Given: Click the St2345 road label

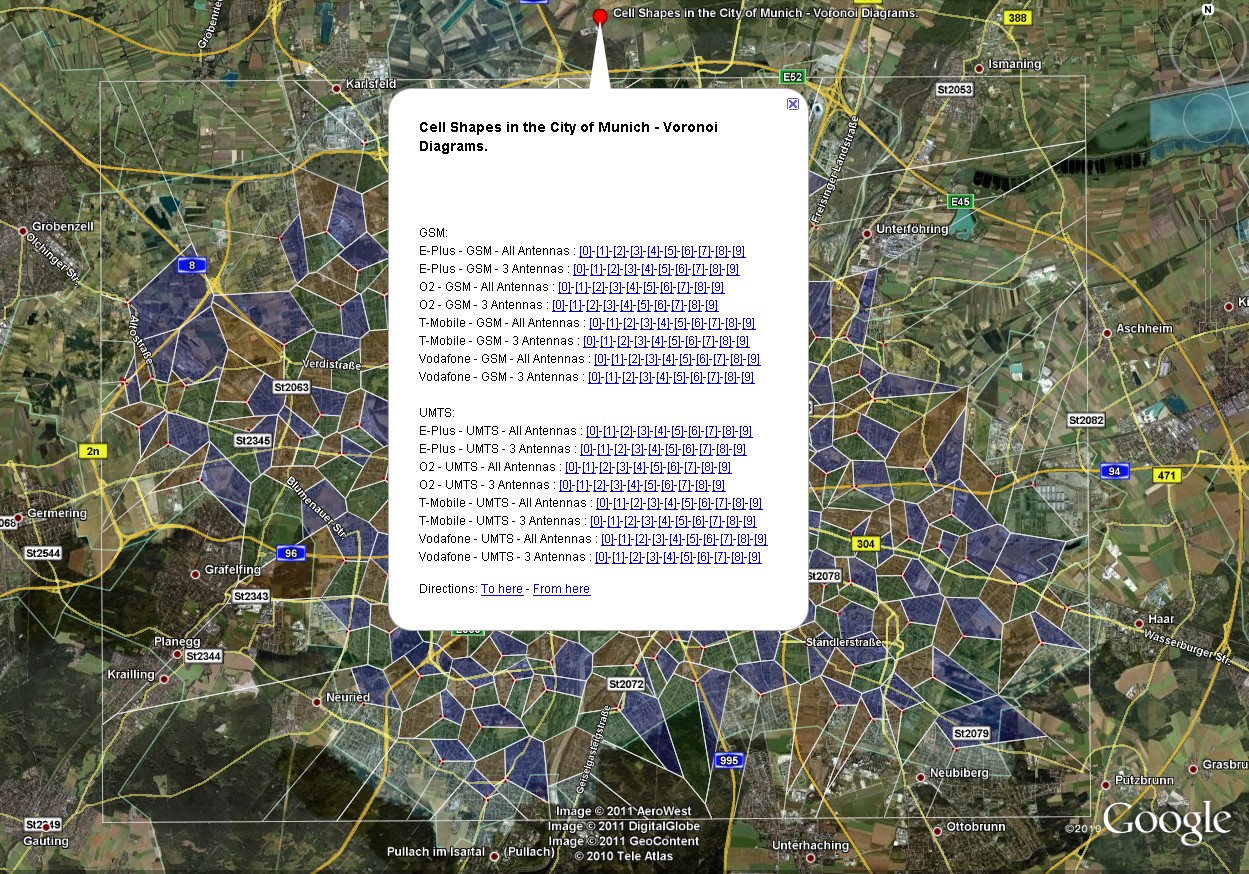Looking at the screenshot, I should (x=253, y=440).
